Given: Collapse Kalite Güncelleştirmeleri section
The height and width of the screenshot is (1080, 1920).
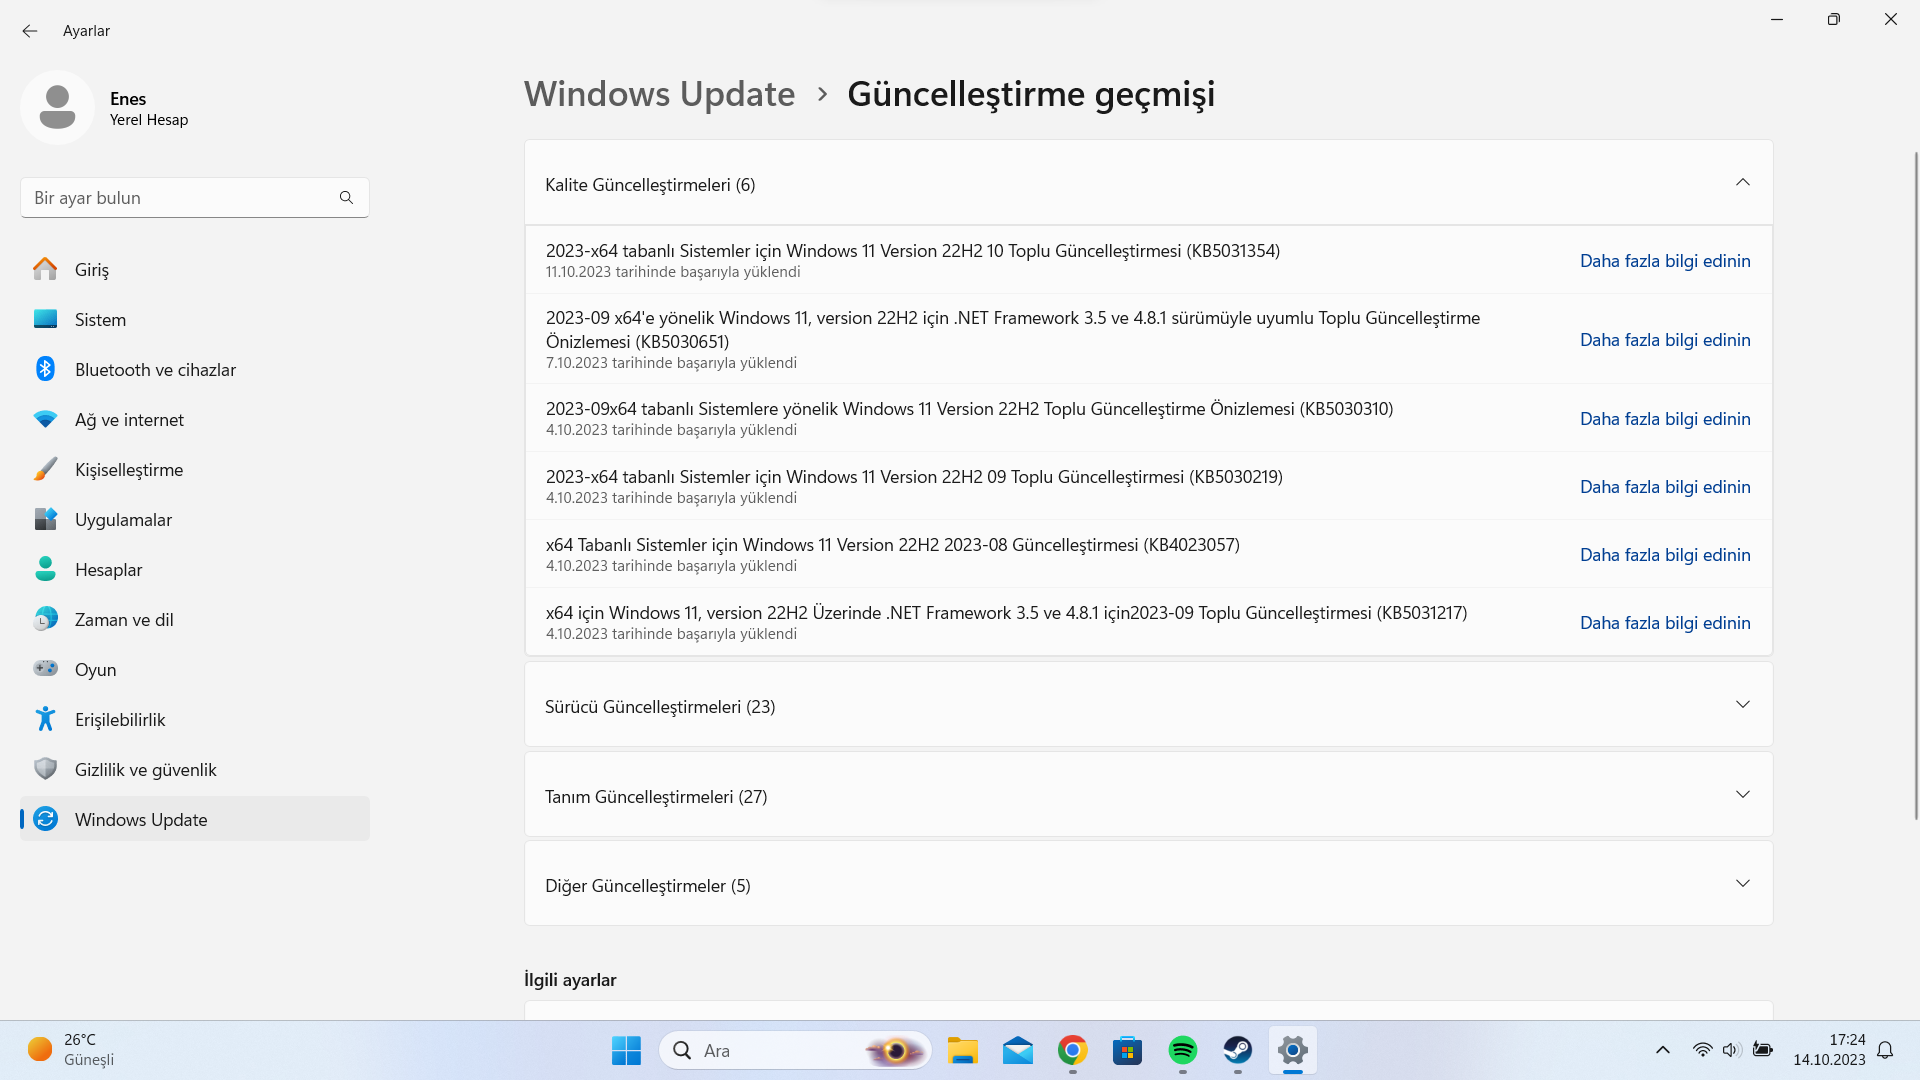Looking at the screenshot, I should tap(1742, 183).
